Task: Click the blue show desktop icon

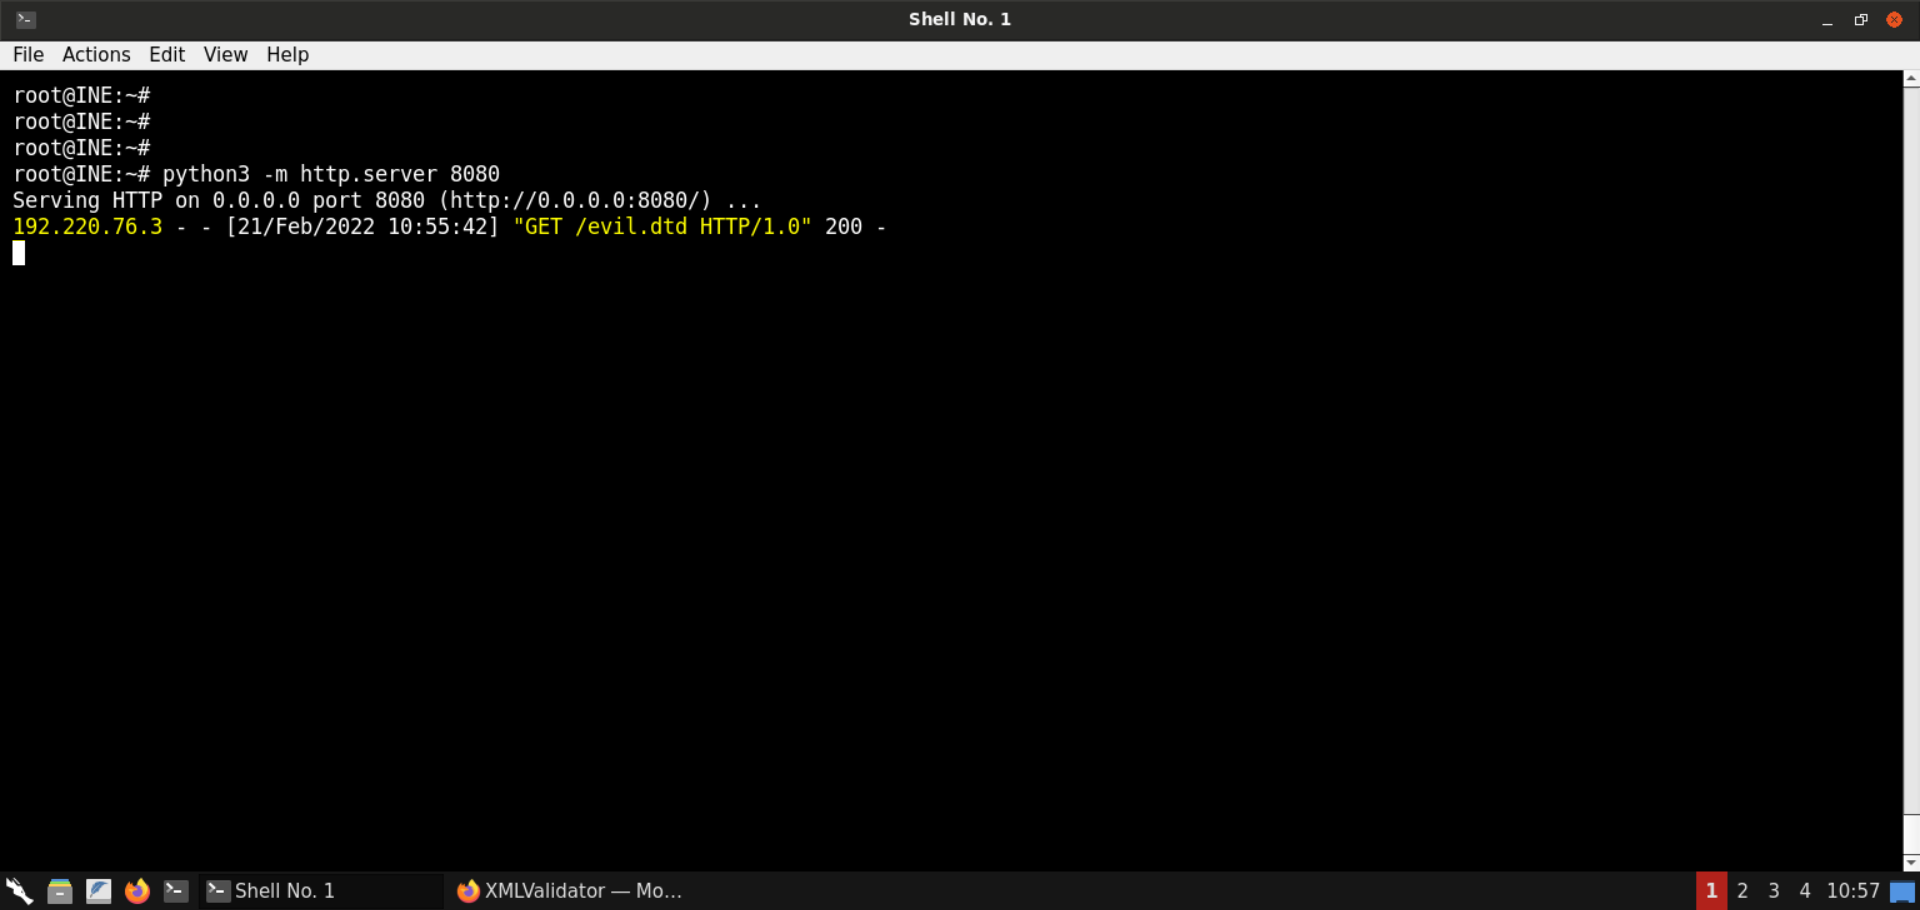Action: click(1902, 891)
